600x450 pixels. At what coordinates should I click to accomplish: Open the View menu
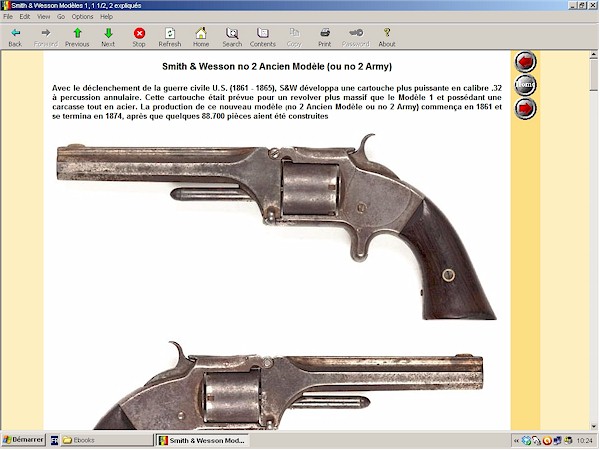pos(43,16)
